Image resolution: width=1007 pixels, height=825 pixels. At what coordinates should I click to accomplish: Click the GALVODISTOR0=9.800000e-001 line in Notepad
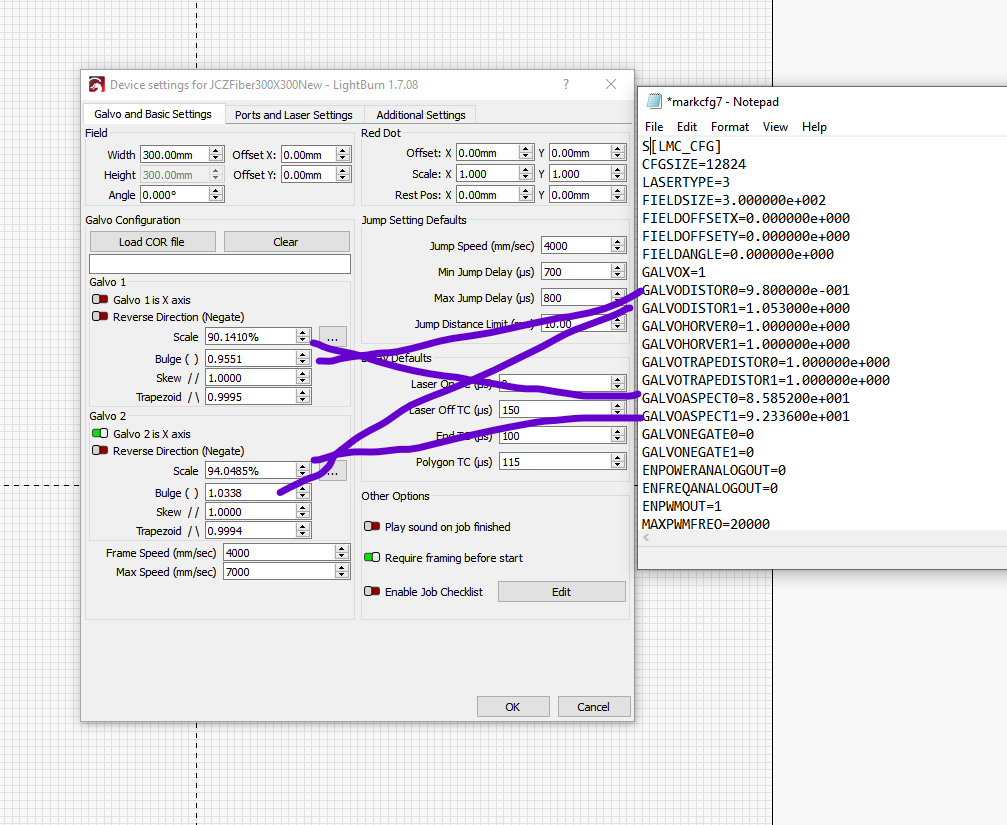746,290
